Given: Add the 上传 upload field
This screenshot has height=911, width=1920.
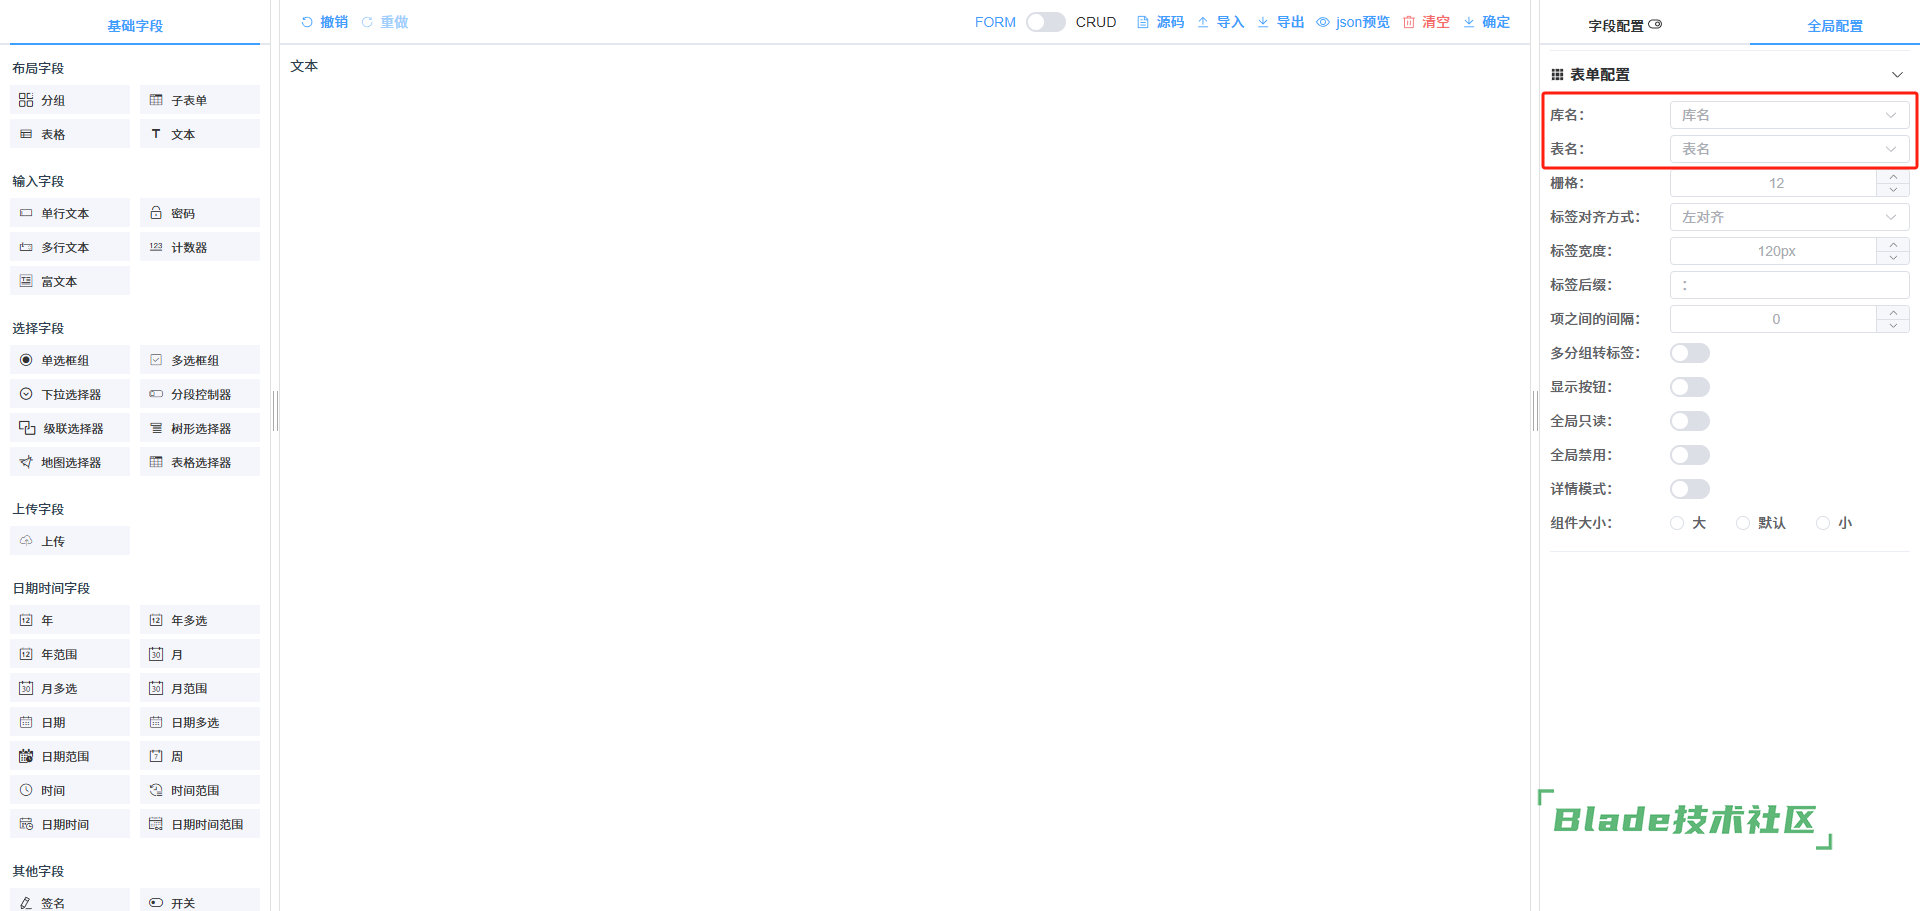Looking at the screenshot, I should pyautogui.click(x=70, y=541).
